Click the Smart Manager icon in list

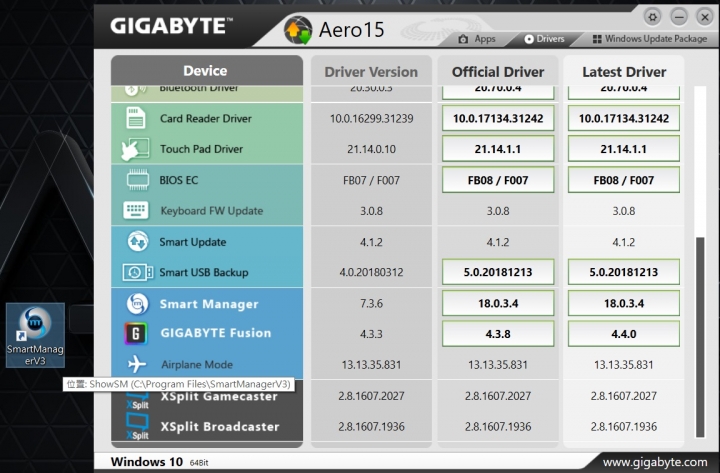click(x=137, y=304)
